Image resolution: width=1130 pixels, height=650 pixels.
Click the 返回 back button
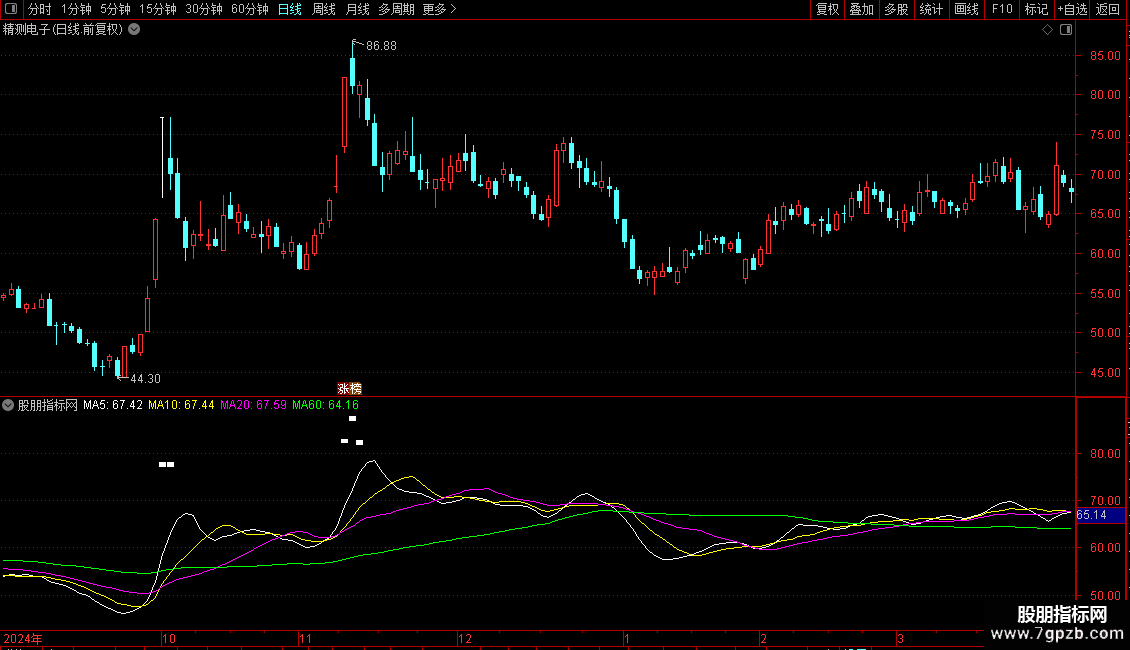[1108, 9]
